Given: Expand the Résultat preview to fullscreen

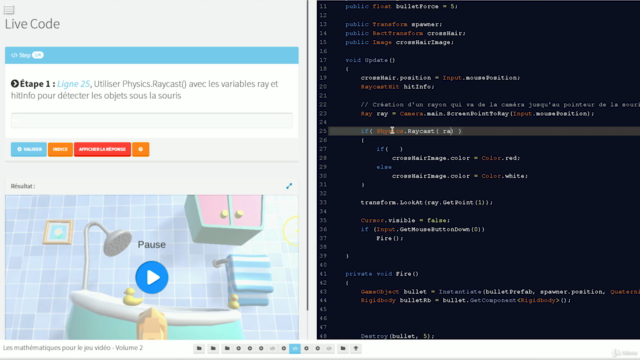Looking at the screenshot, I should tap(289, 186).
